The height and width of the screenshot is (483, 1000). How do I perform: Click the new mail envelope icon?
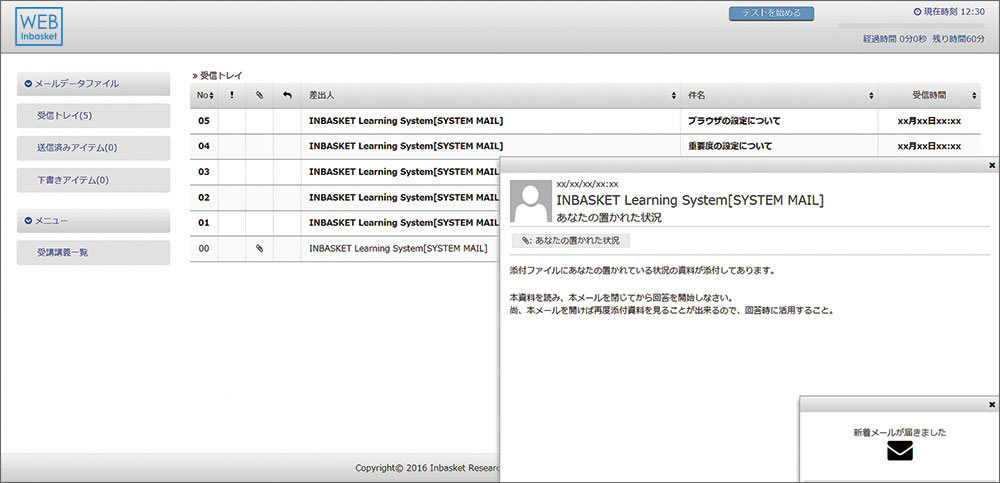pyautogui.click(x=900, y=450)
